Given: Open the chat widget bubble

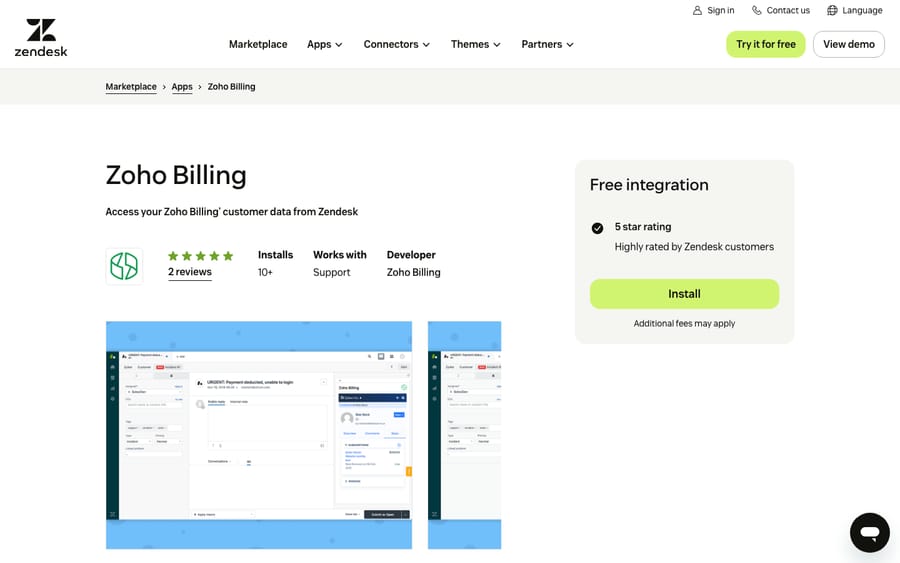Looking at the screenshot, I should 870,533.
